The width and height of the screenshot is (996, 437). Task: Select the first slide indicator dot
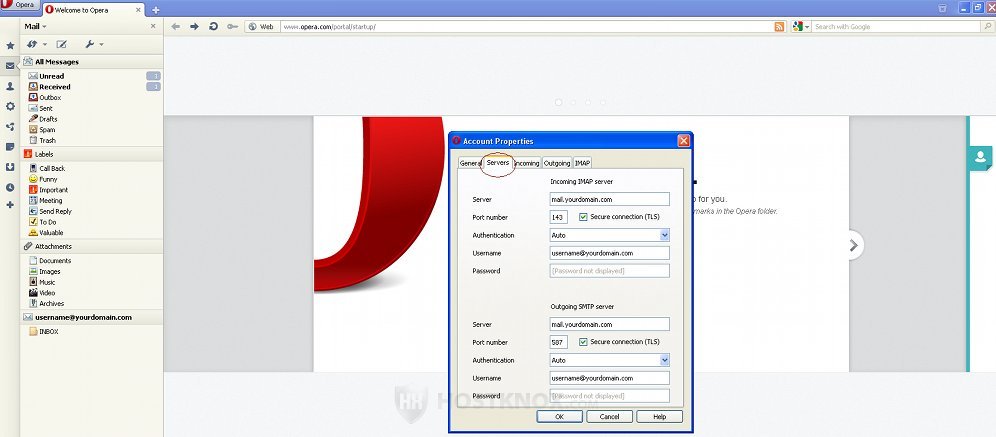coord(558,102)
